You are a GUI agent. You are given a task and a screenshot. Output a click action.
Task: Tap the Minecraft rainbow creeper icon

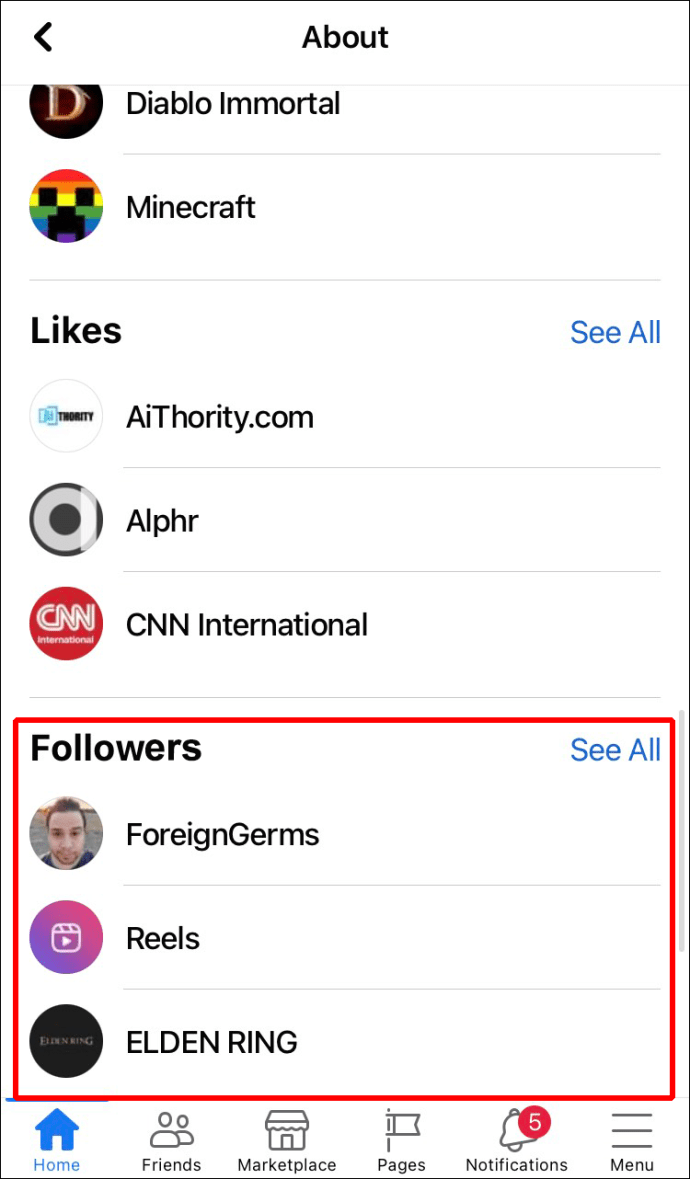pyautogui.click(x=66, y=206)
